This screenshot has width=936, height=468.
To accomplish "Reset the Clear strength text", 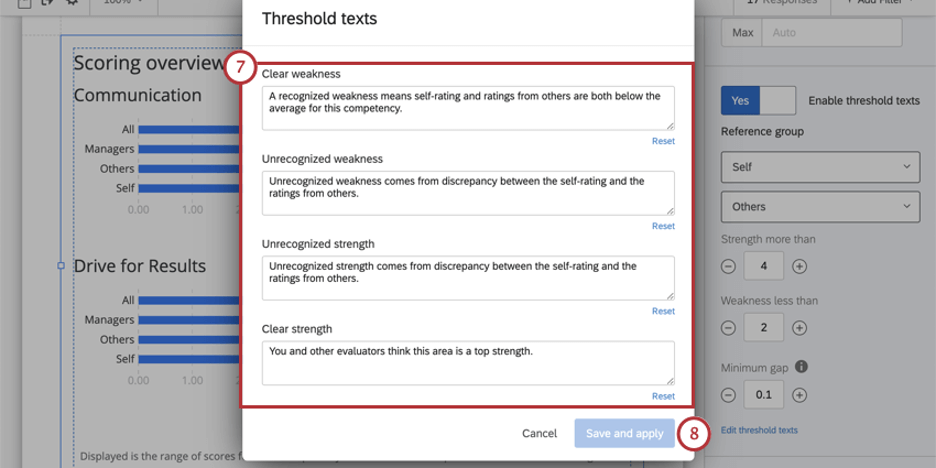I will (663, 396).
